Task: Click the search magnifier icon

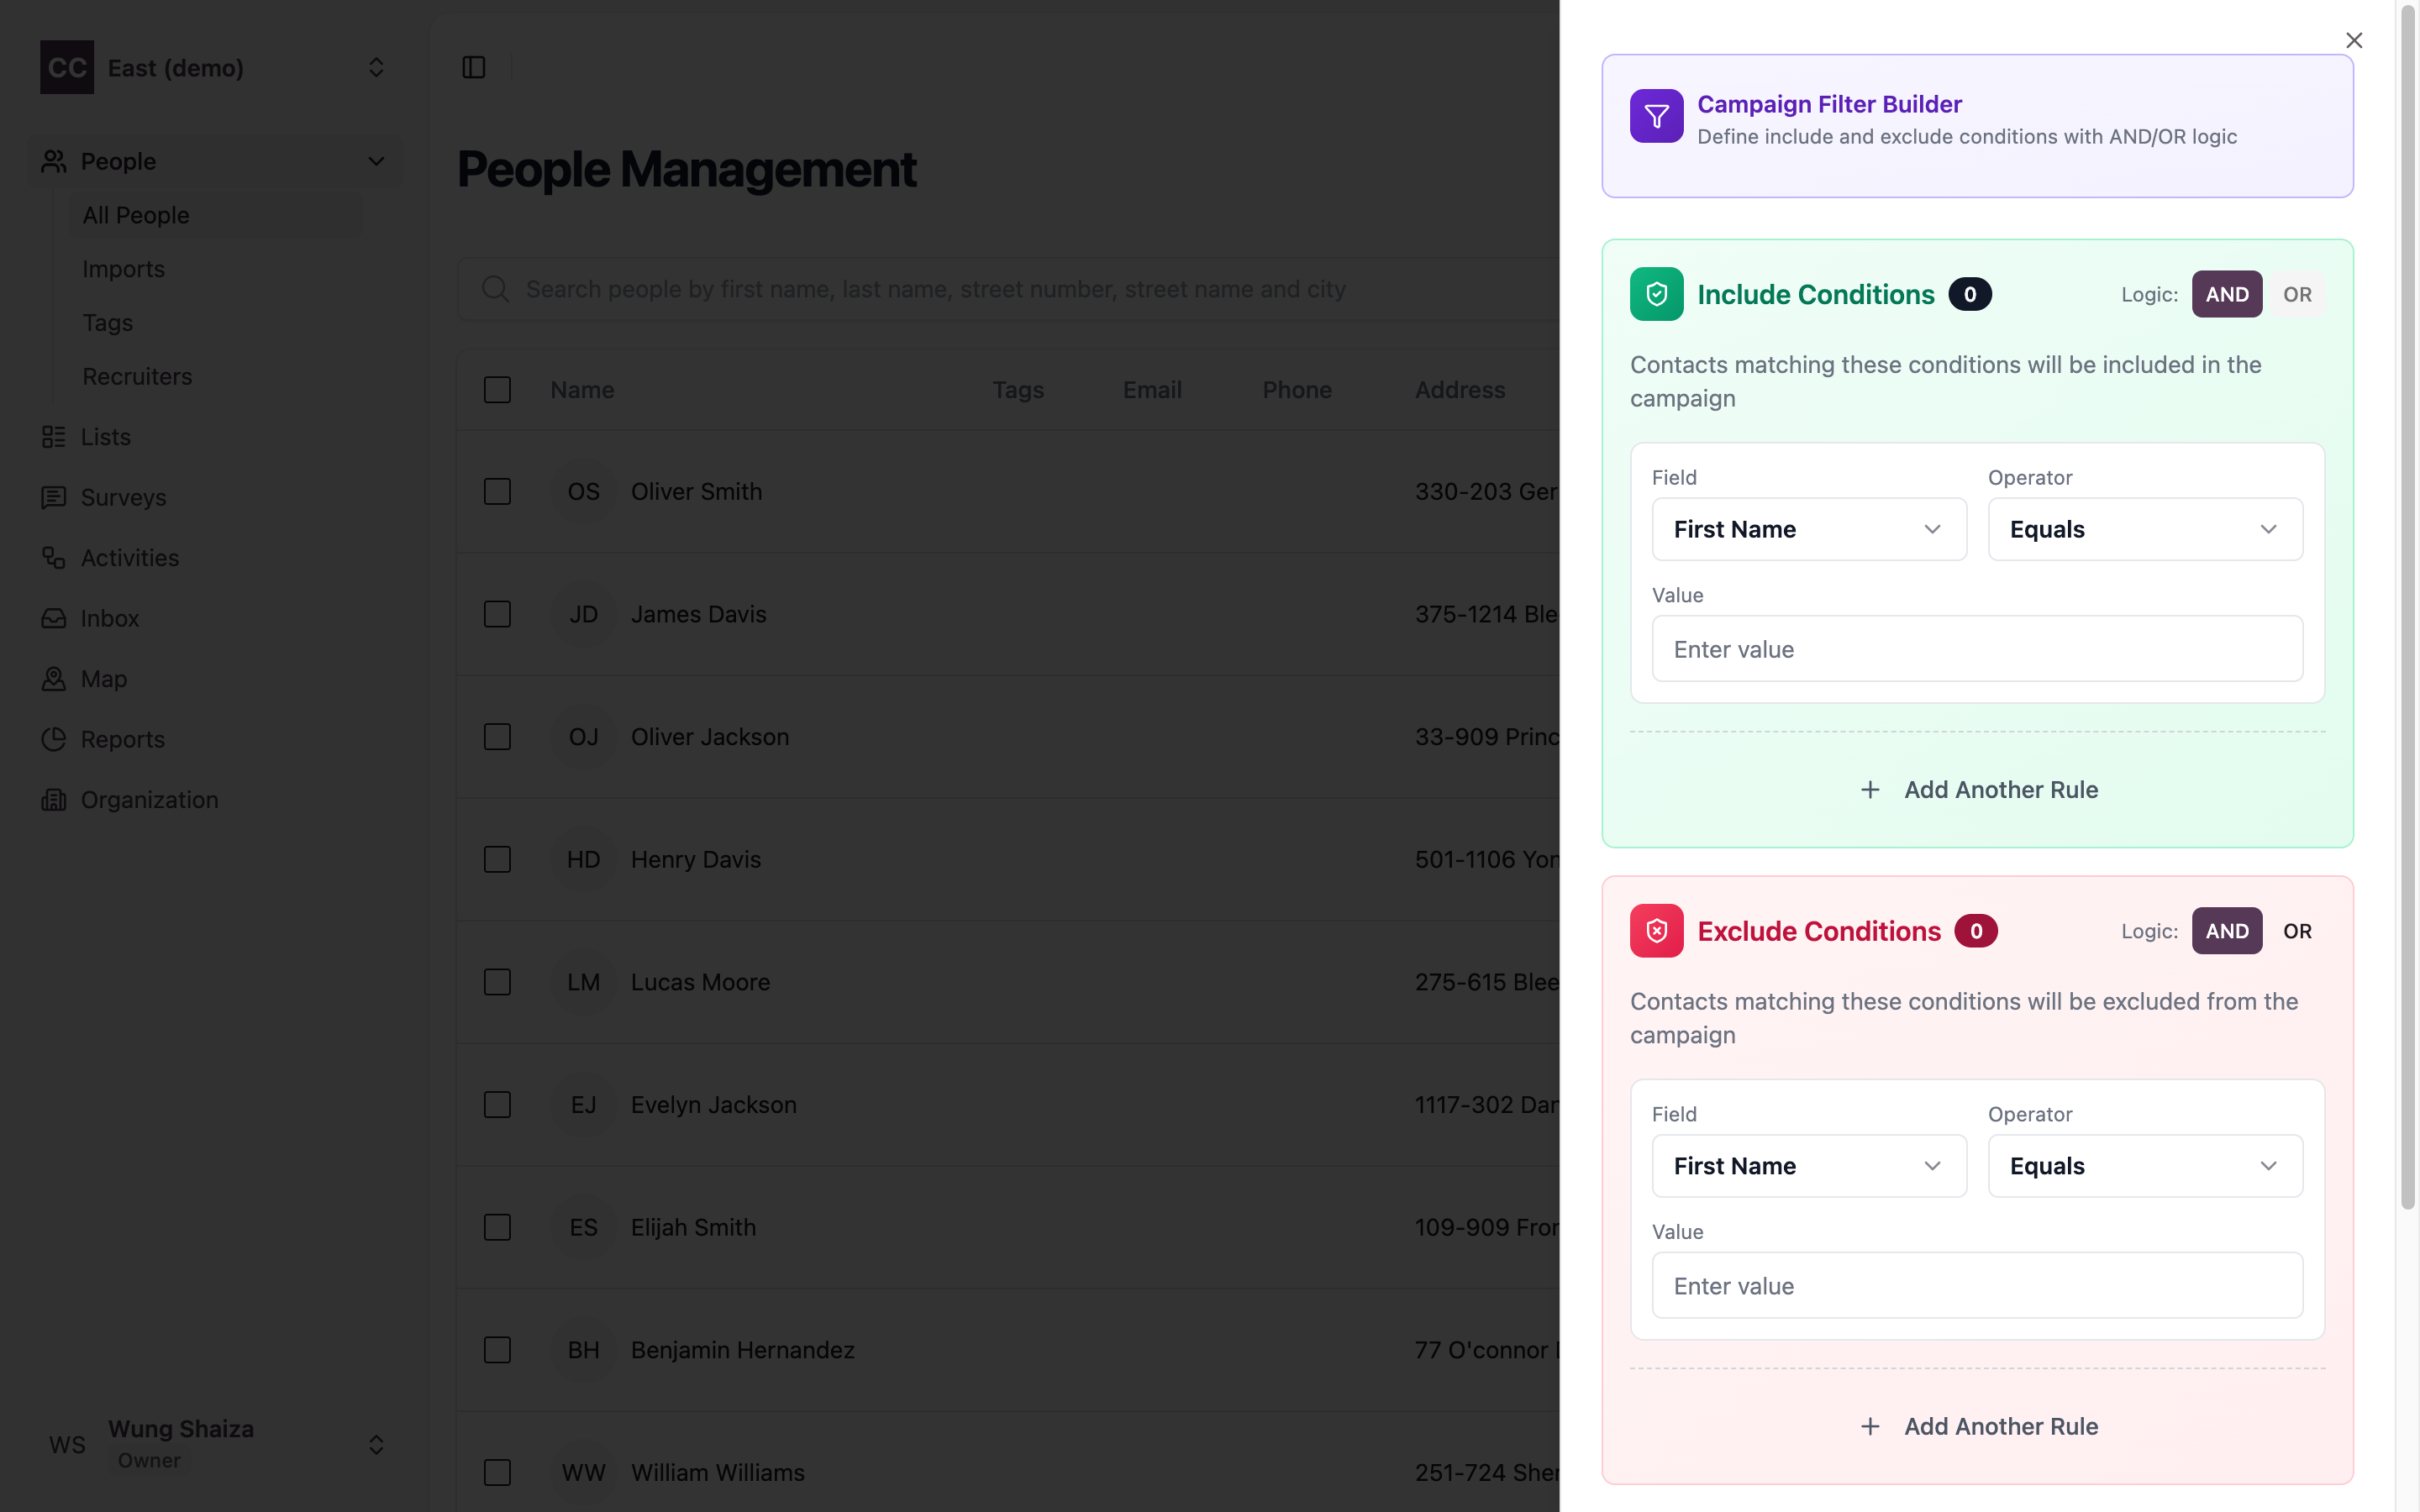Action: [x=495, y=289]
